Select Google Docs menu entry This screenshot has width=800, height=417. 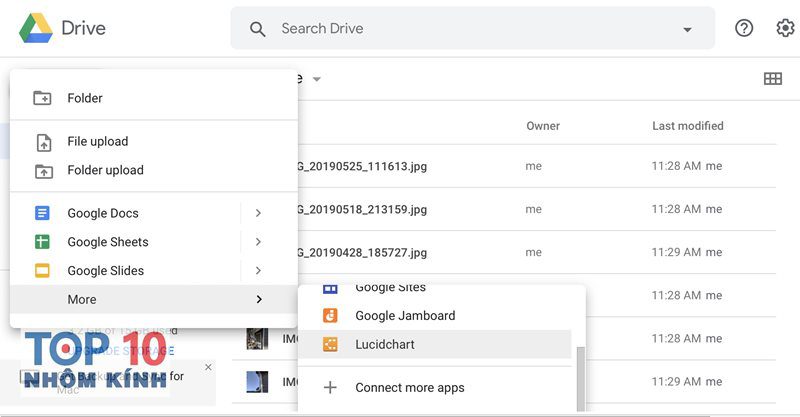tap(154, 213)
